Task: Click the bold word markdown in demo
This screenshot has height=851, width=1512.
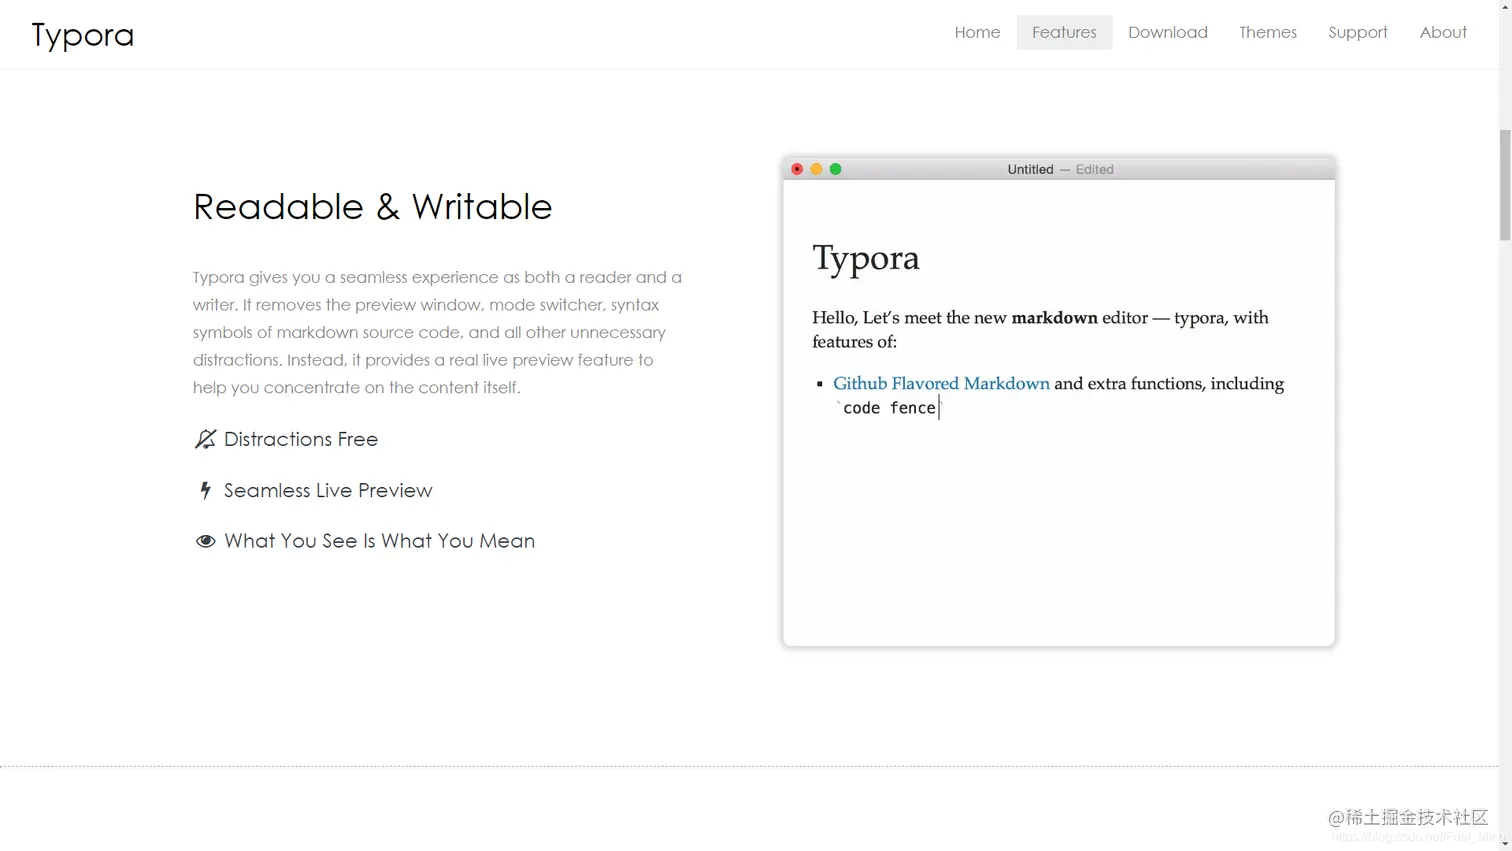Action: 1054,317
